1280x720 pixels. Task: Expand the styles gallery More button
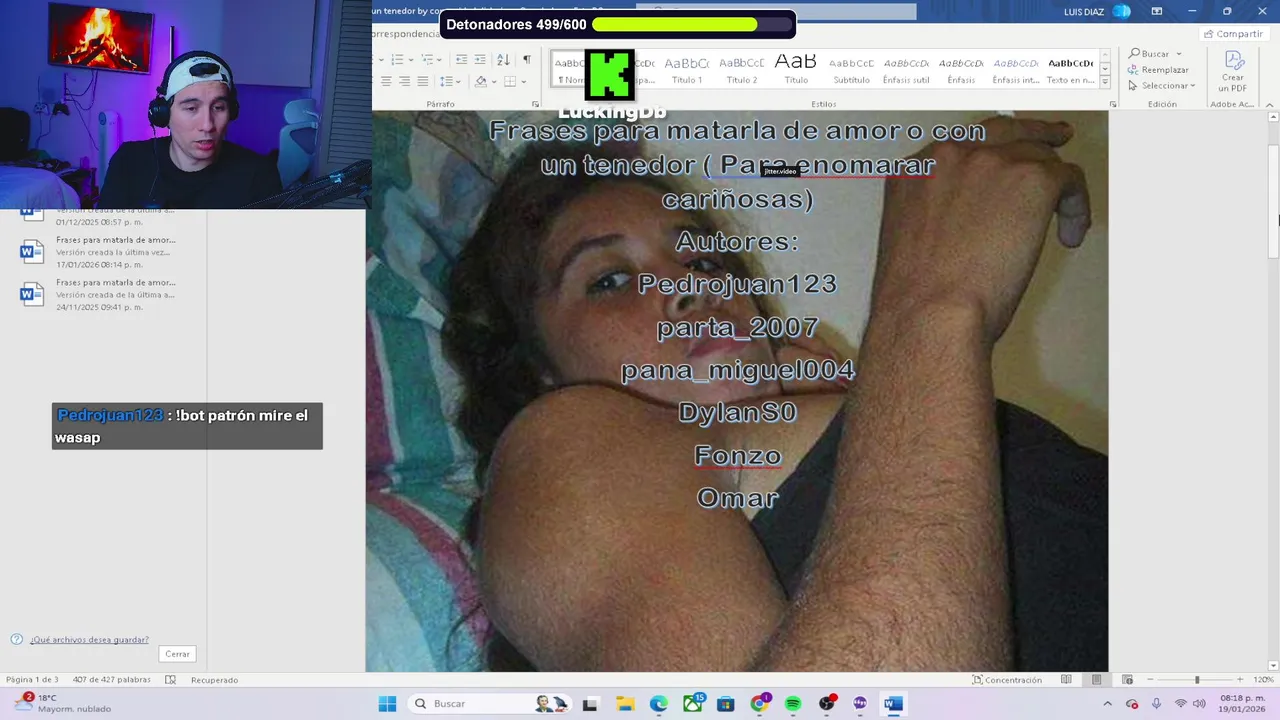coord(1105,83)
